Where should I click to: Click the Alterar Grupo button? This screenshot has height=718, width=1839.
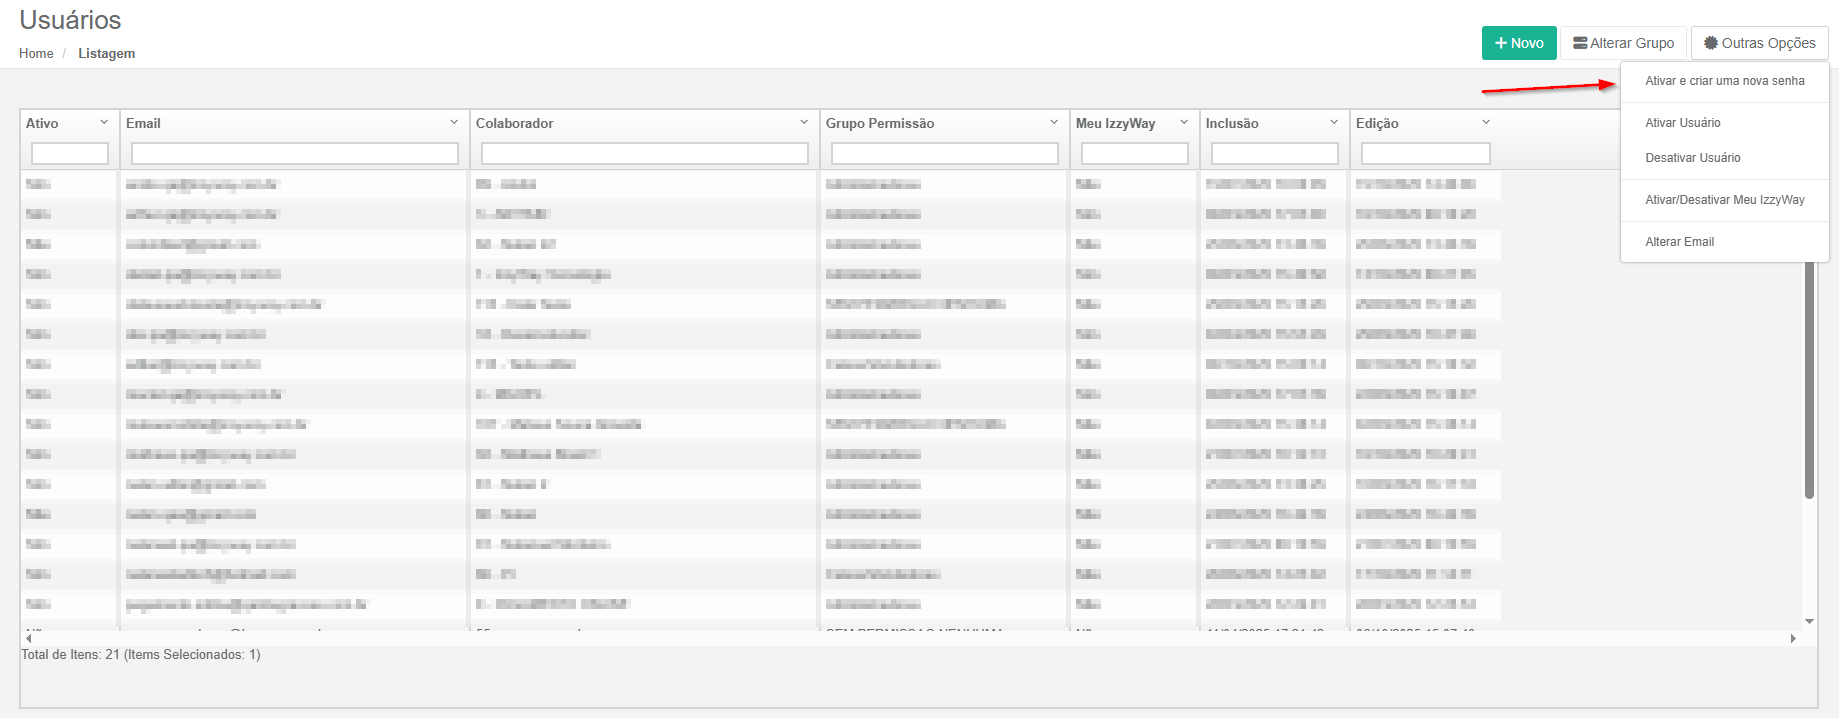[x=1623, y=43]
